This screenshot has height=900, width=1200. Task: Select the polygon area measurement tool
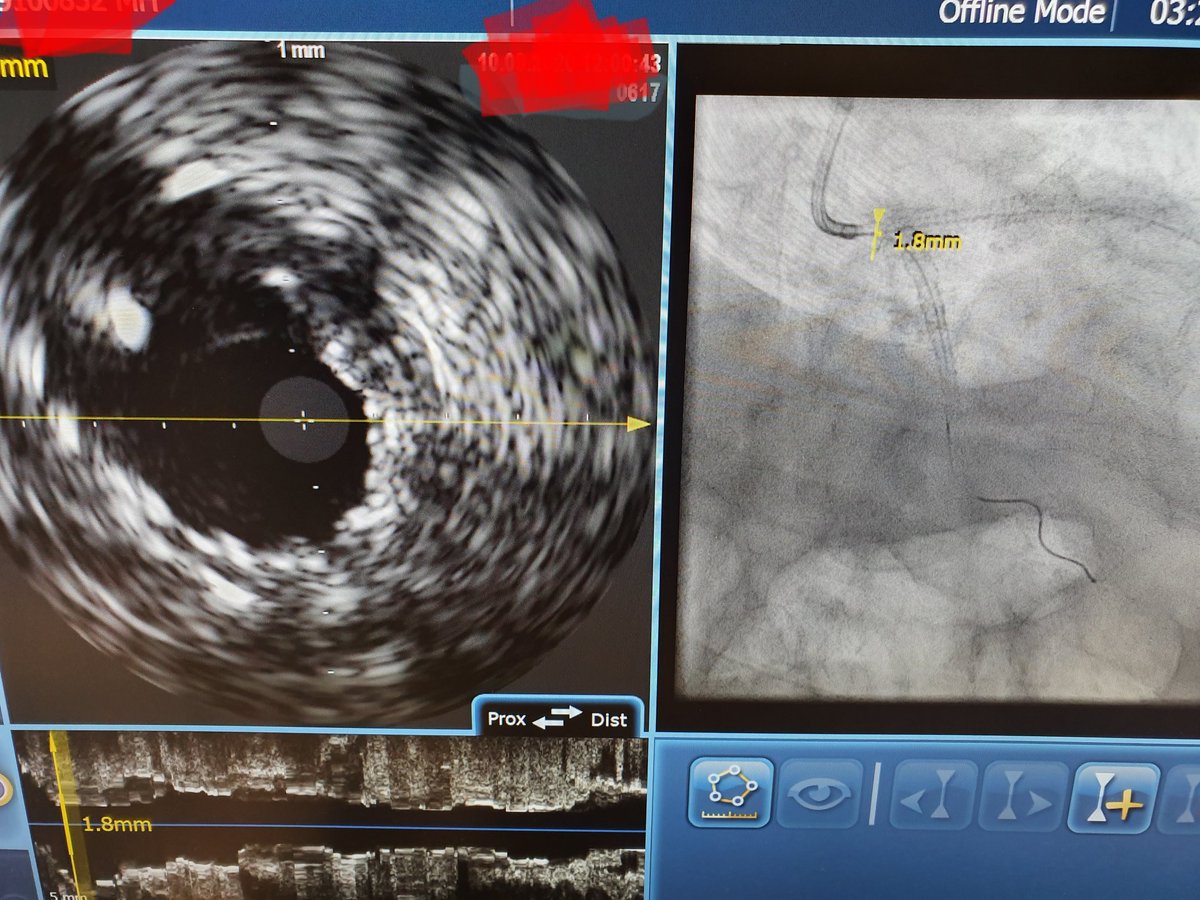730,794
